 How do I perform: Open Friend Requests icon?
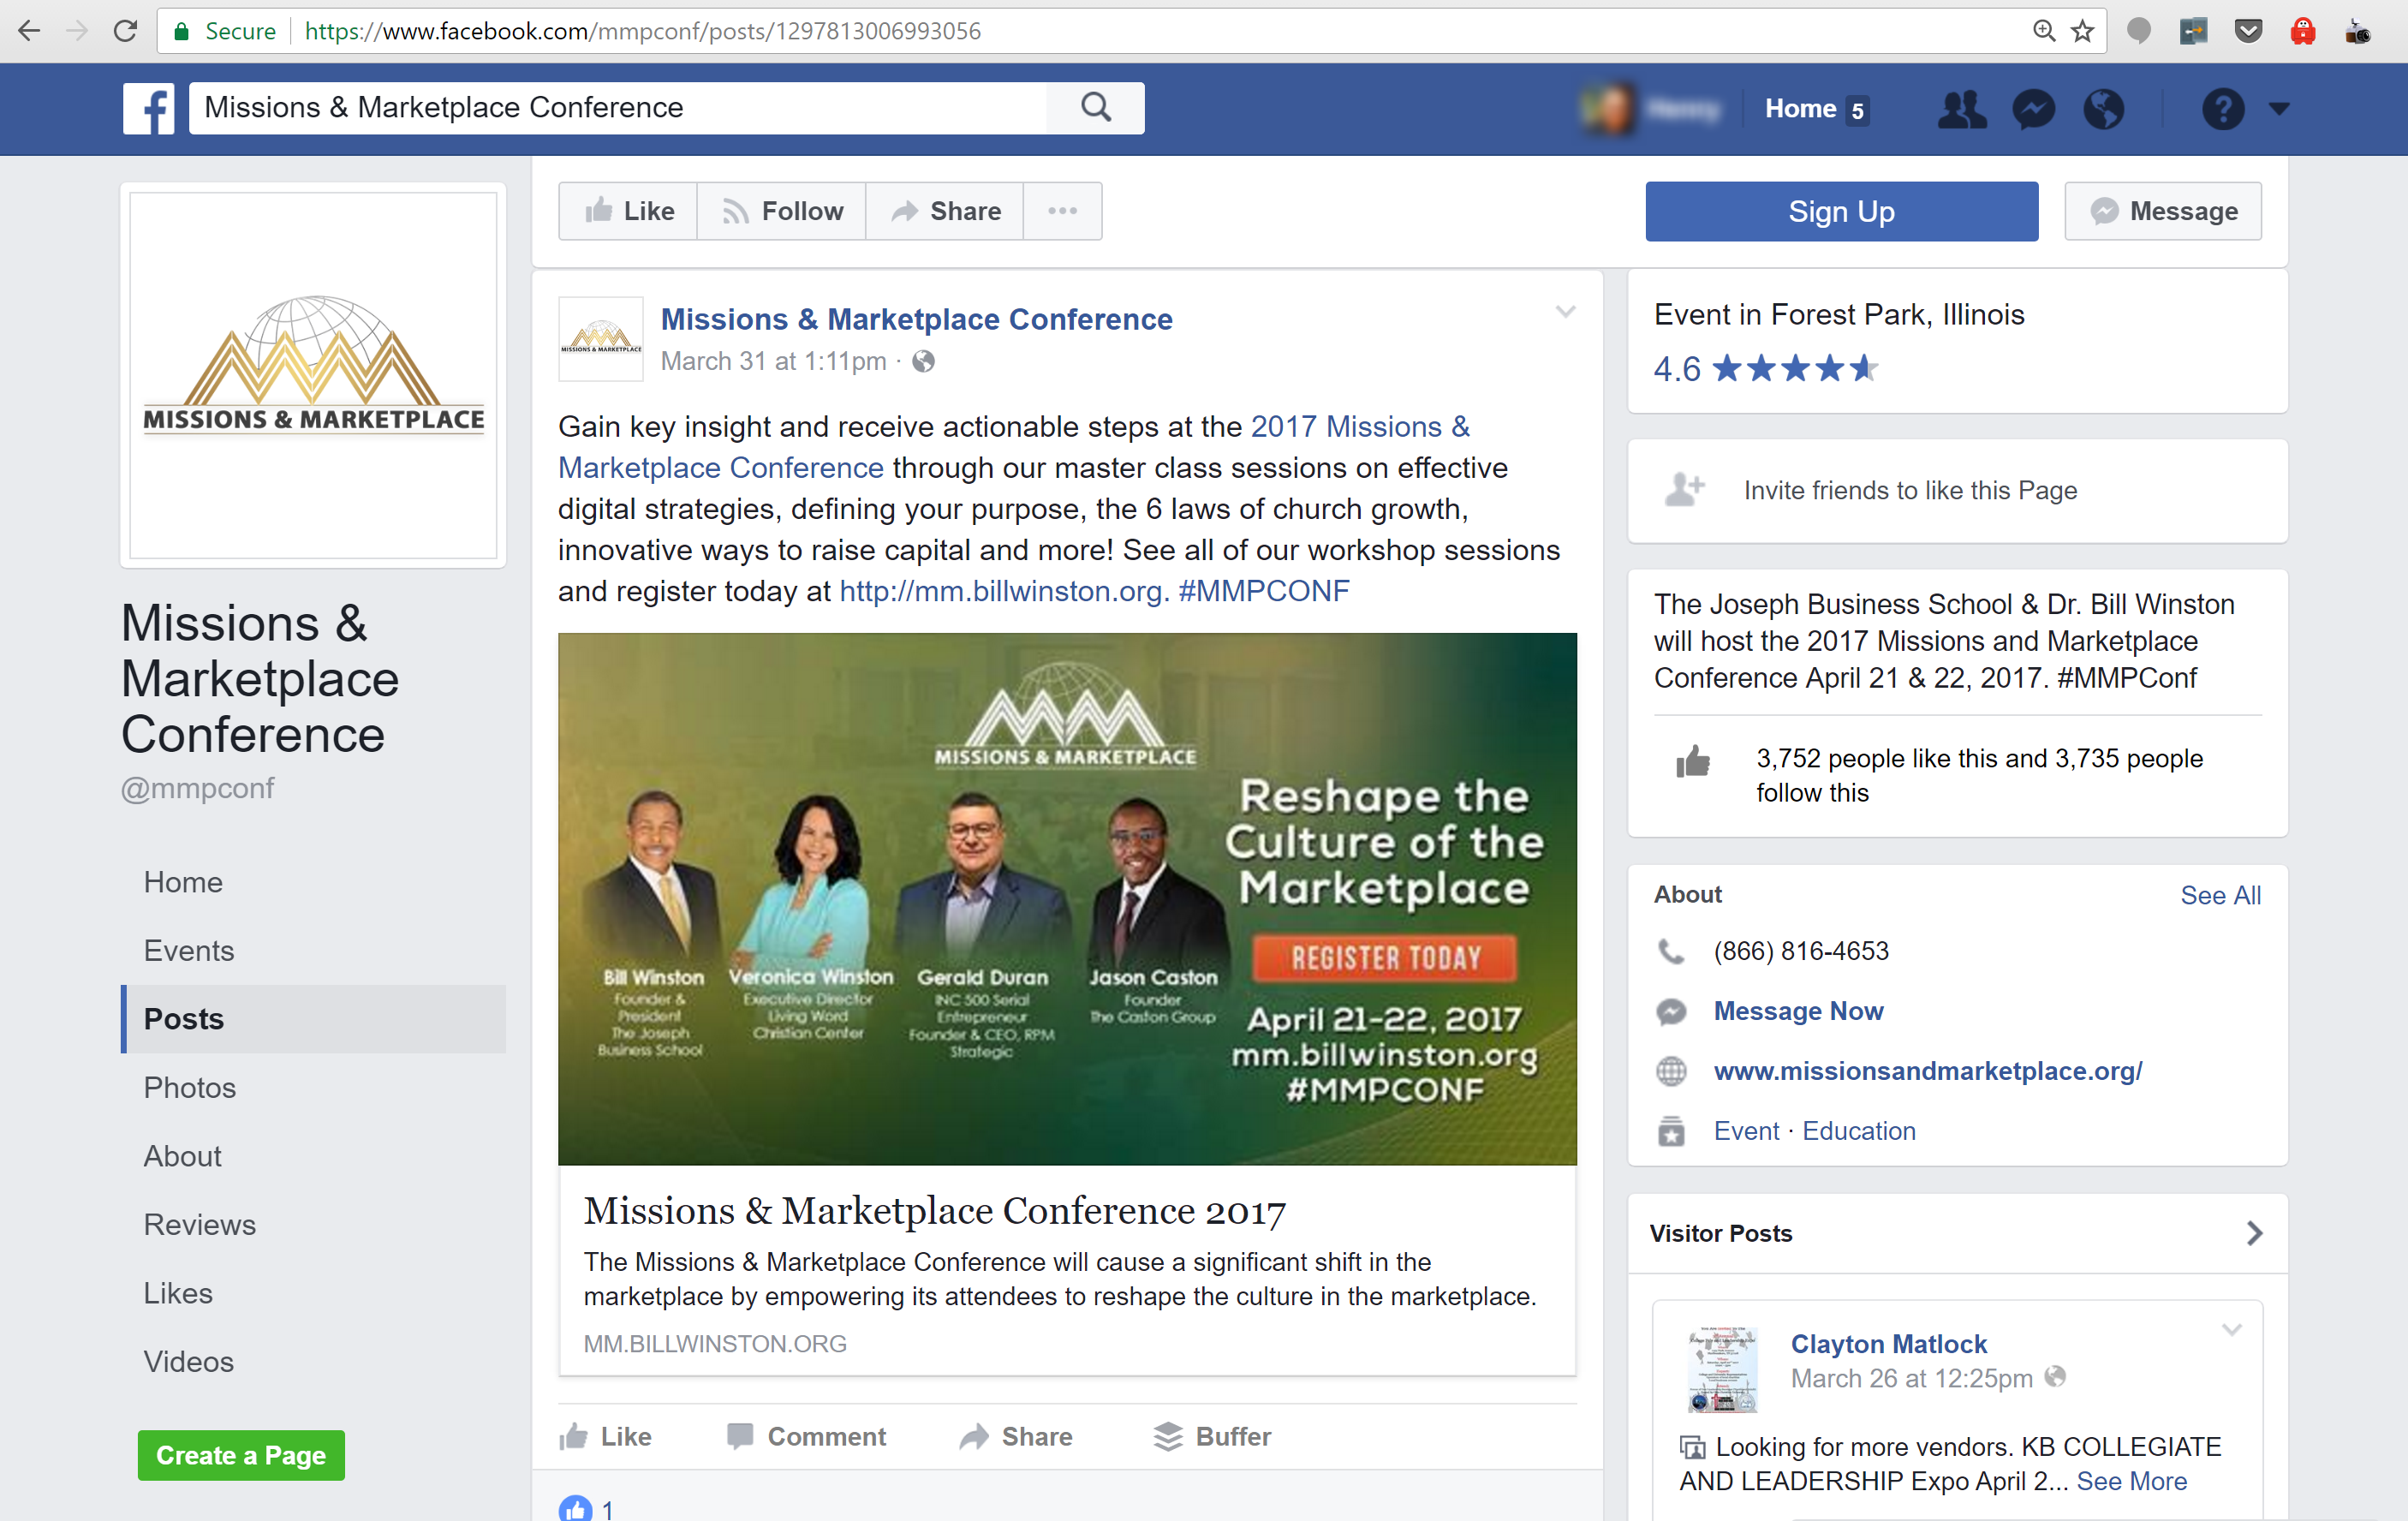tap(1962, 109)
